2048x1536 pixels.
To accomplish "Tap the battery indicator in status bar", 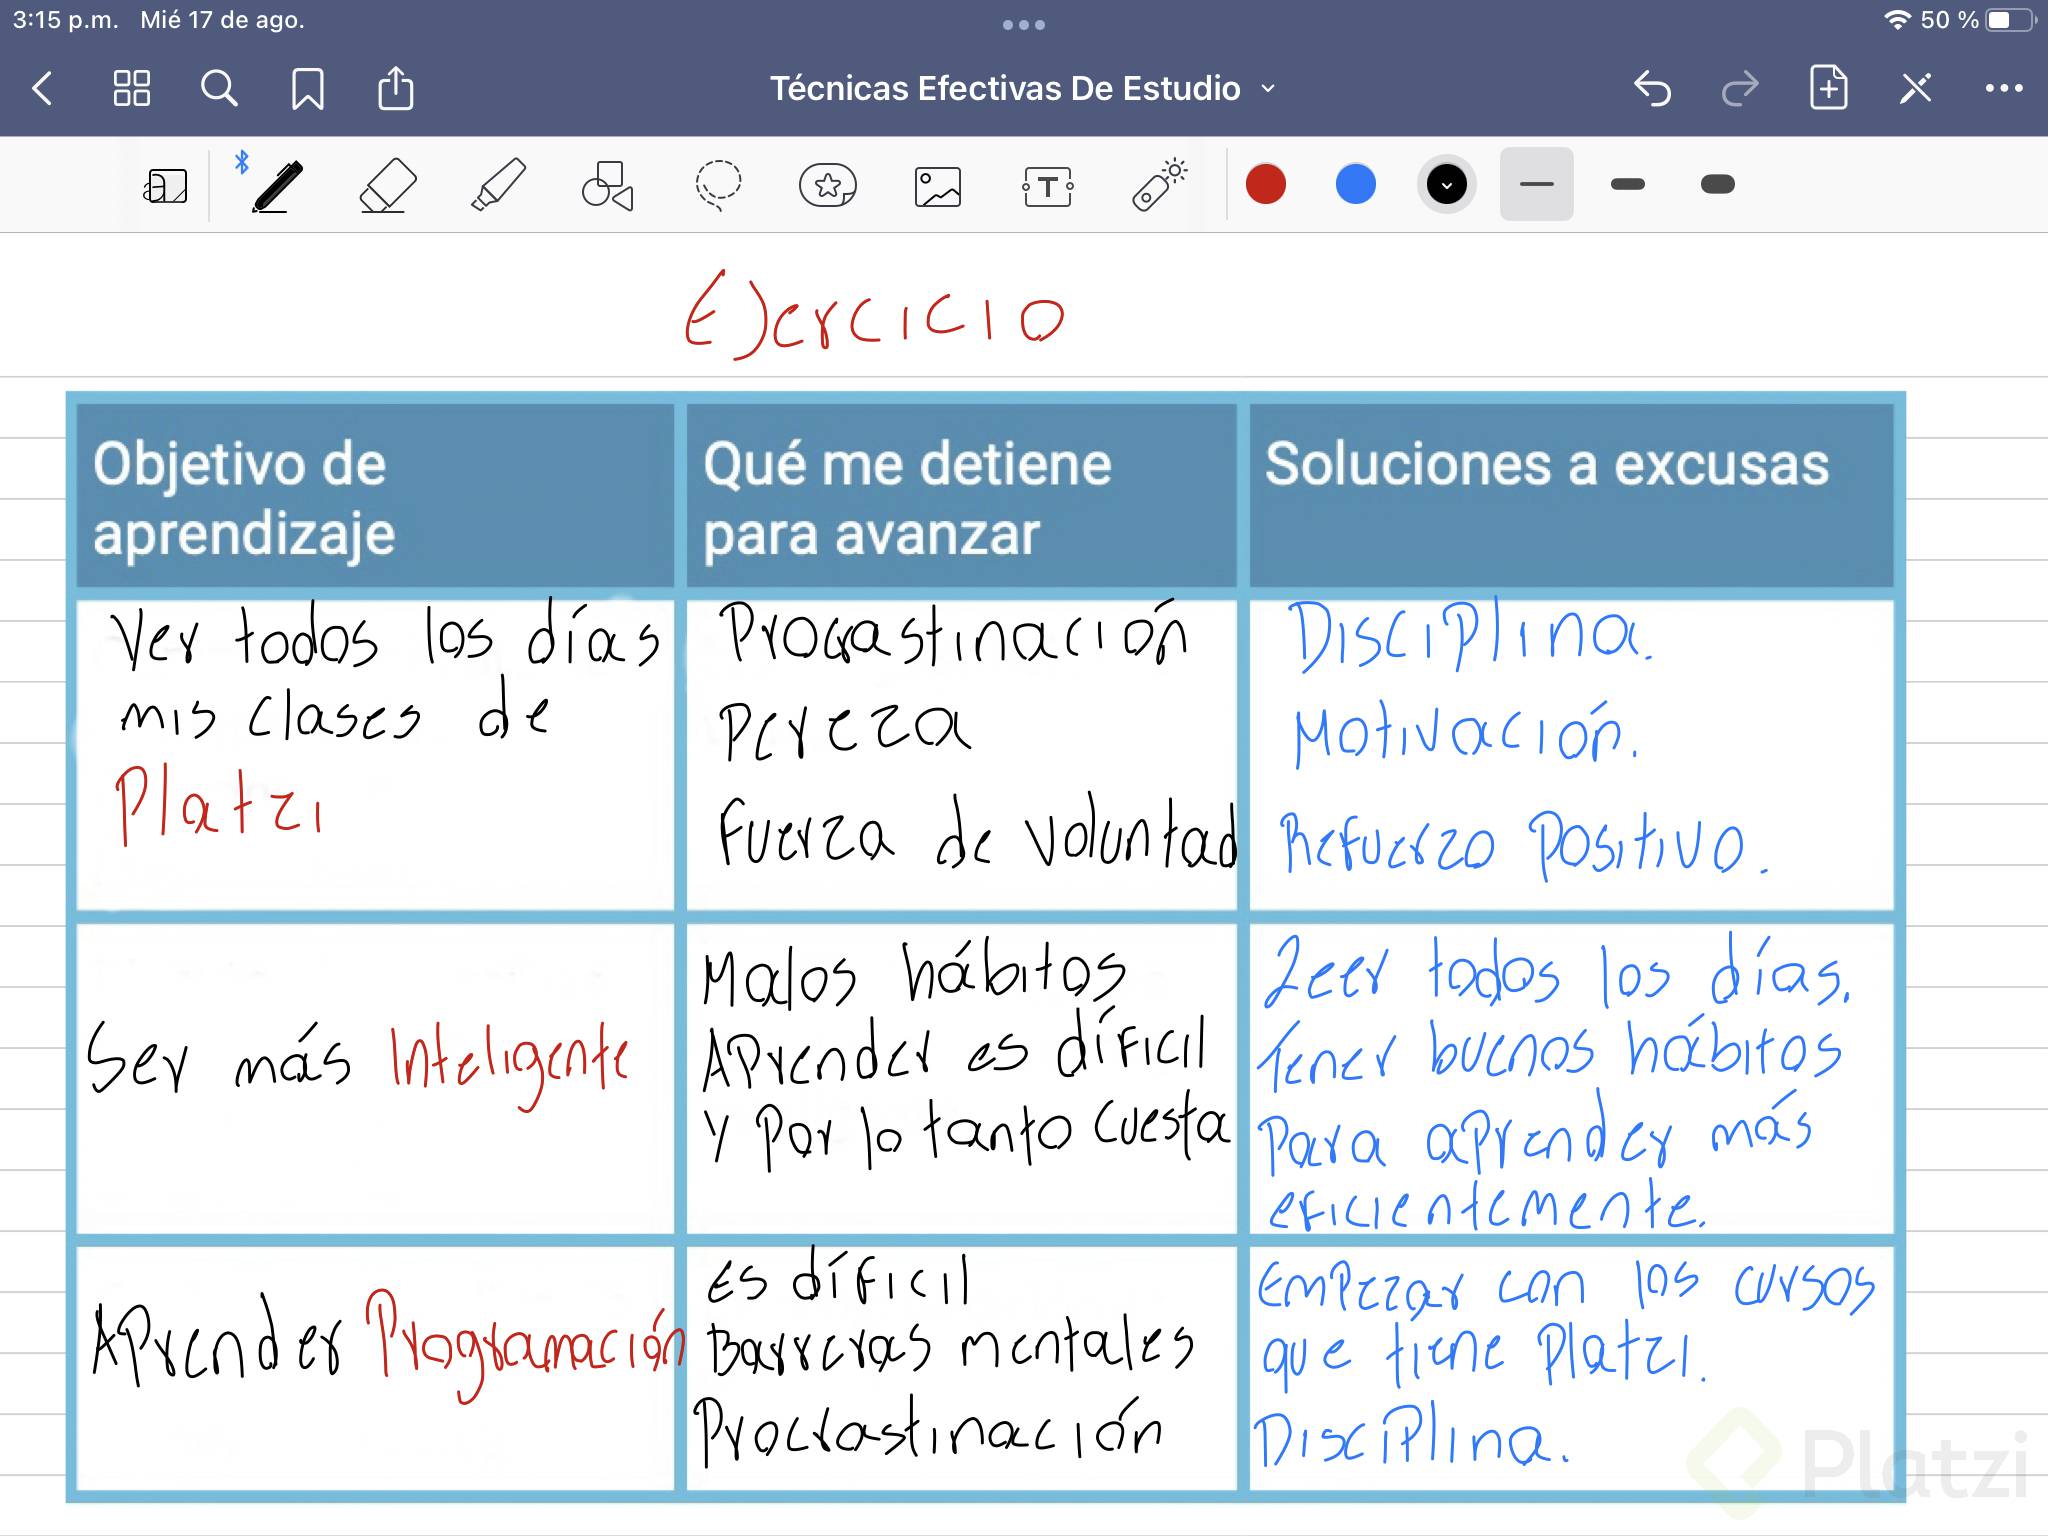I will point(2012,21).
